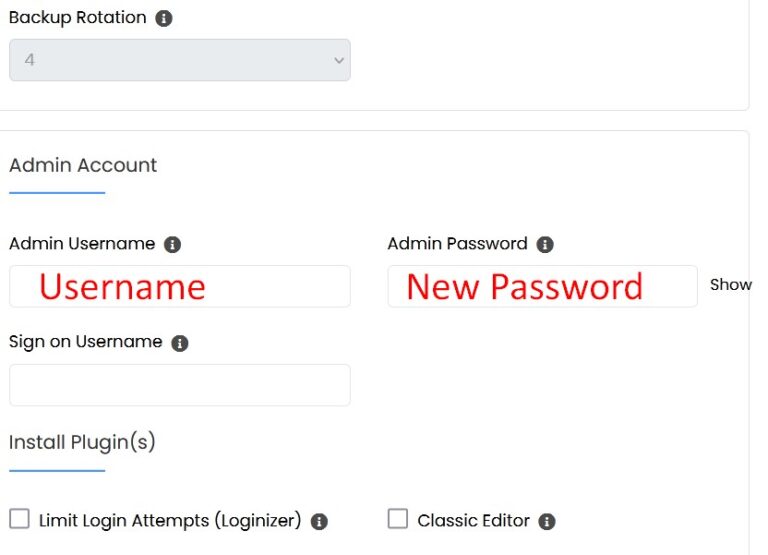
Task: Click the Limit Login Attempts (Loginizer) label text
Action: tap(170, 521)
